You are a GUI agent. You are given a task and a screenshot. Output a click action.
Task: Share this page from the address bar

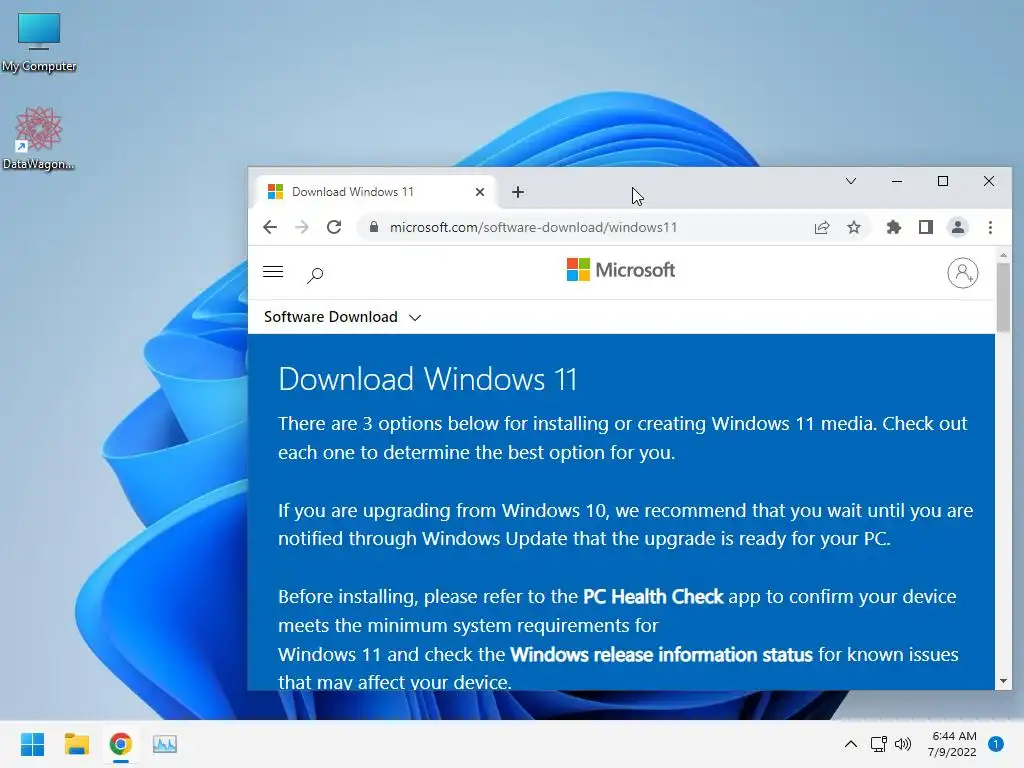coord(822,227)
